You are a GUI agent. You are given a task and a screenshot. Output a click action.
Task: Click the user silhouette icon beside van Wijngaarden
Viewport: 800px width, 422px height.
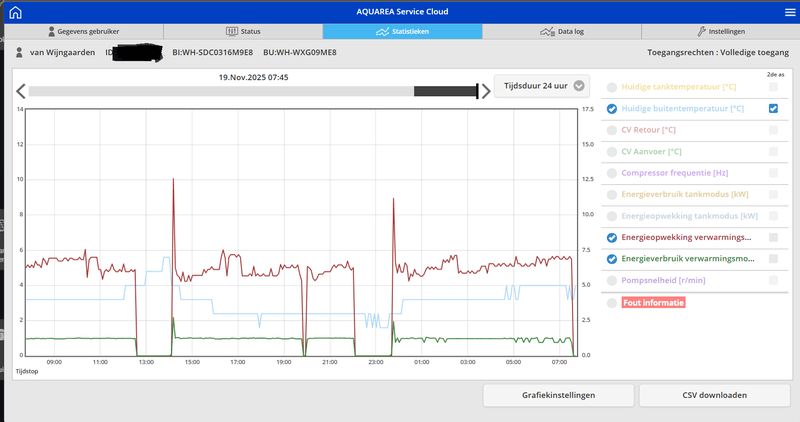click(x=19, y=52)
